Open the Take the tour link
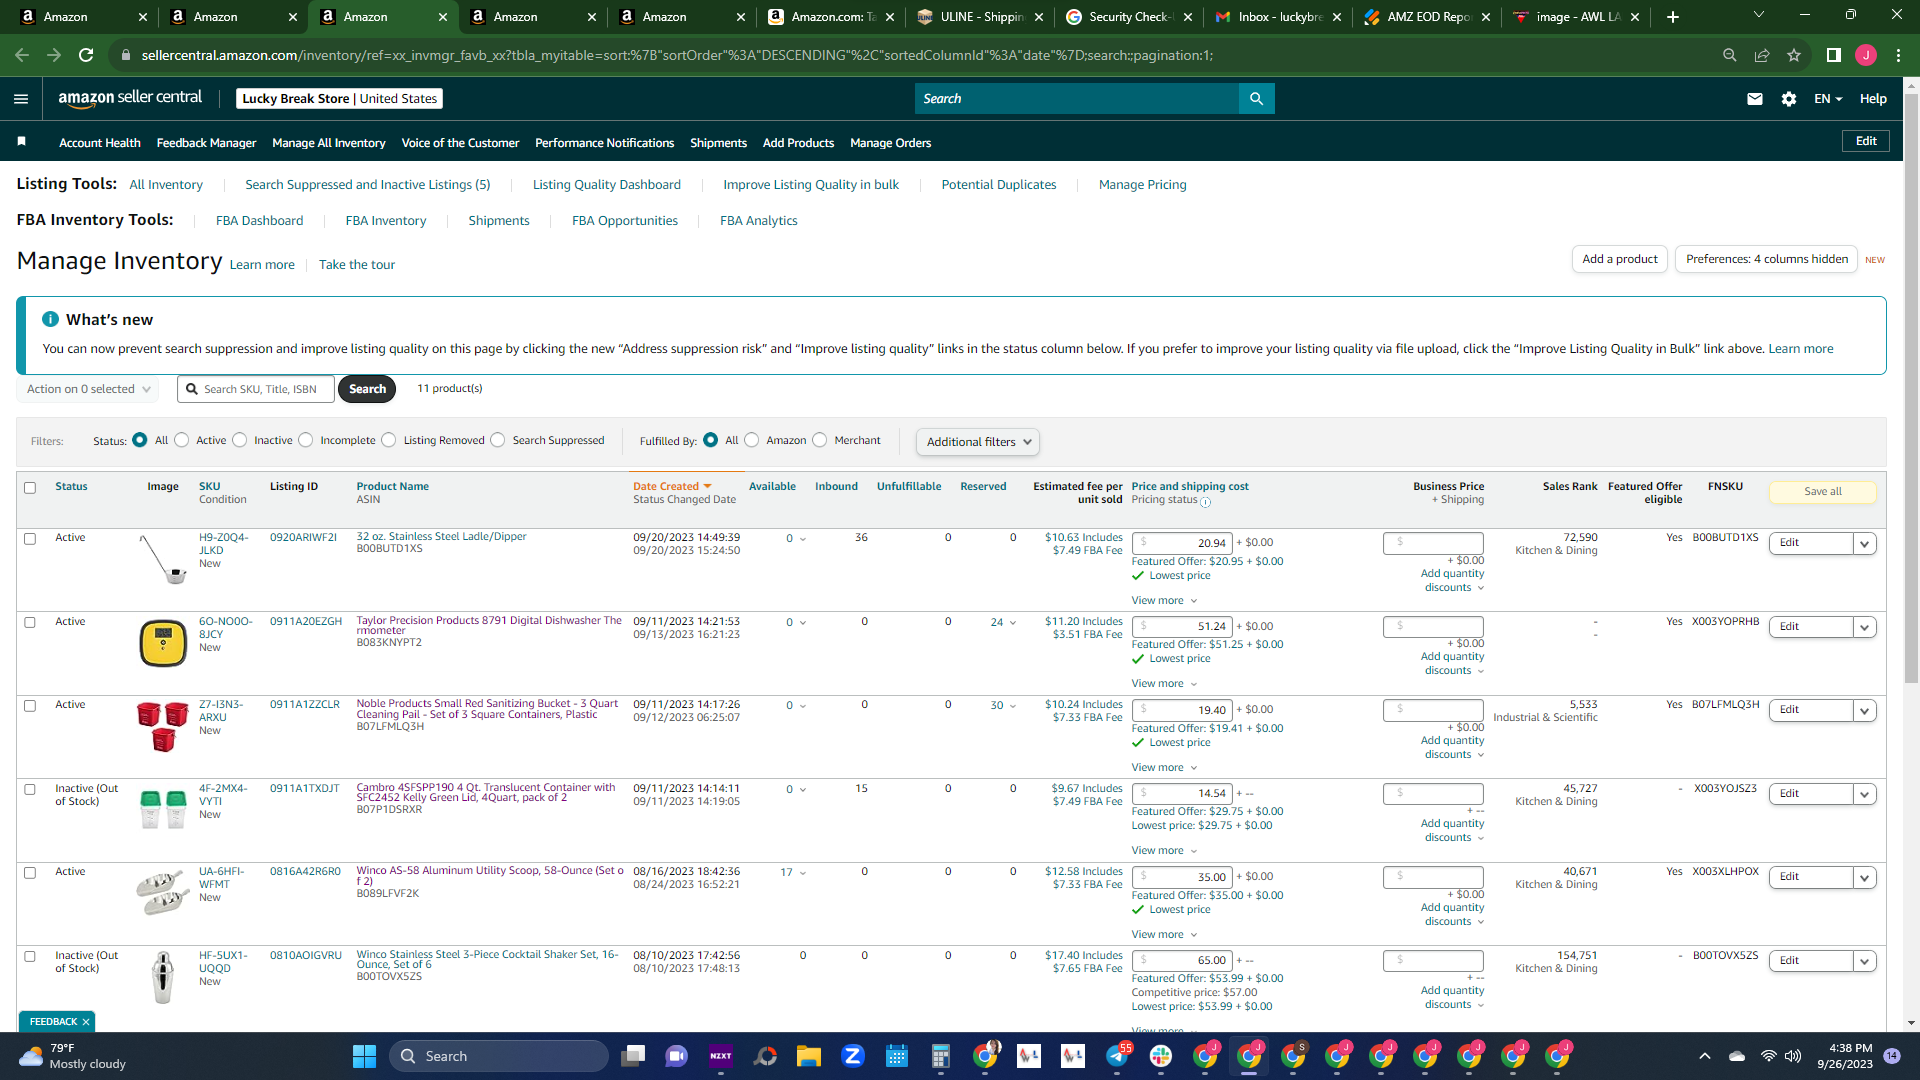 coord(357,265)
